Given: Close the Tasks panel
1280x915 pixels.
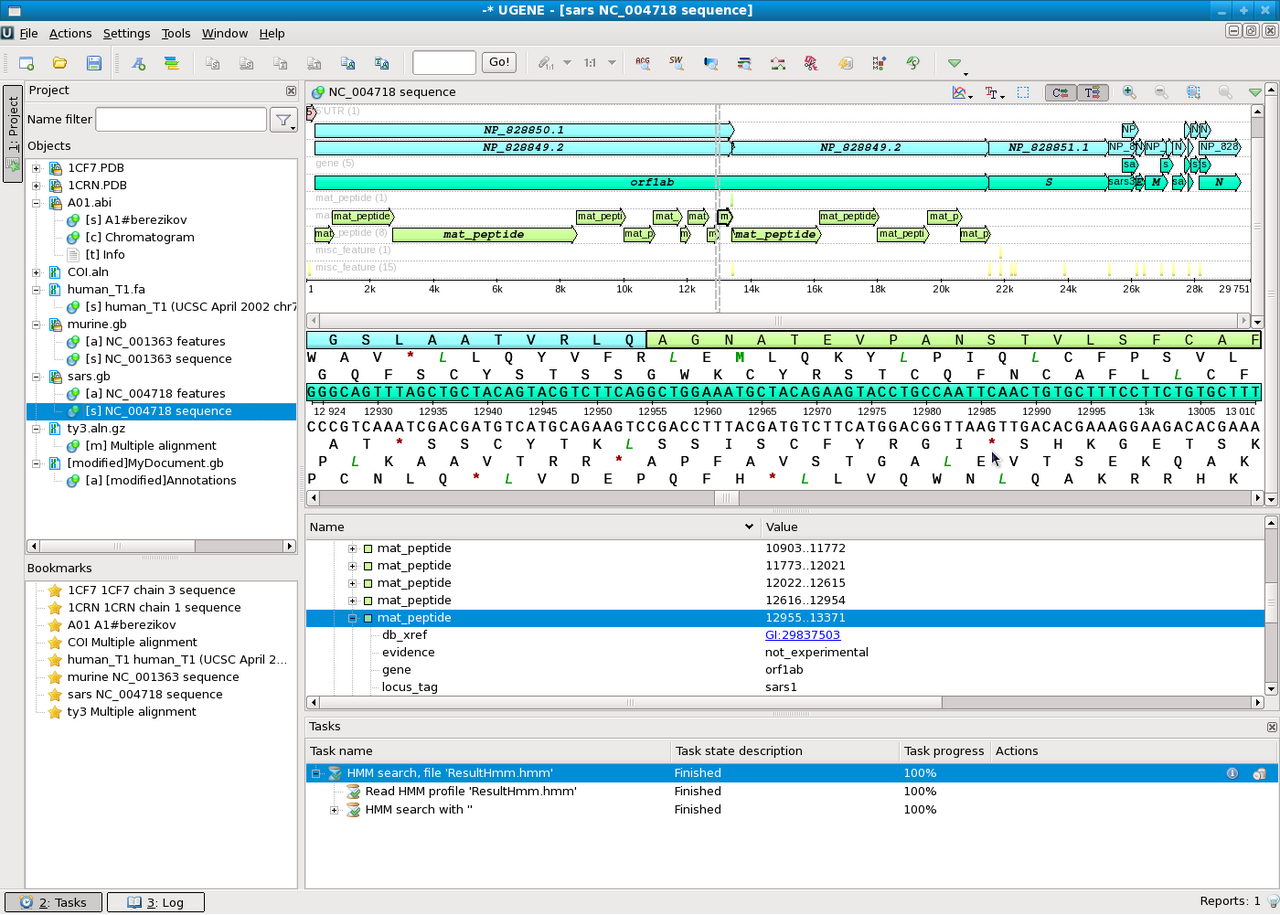Looking at the screenshot, I should (1272, 727).
